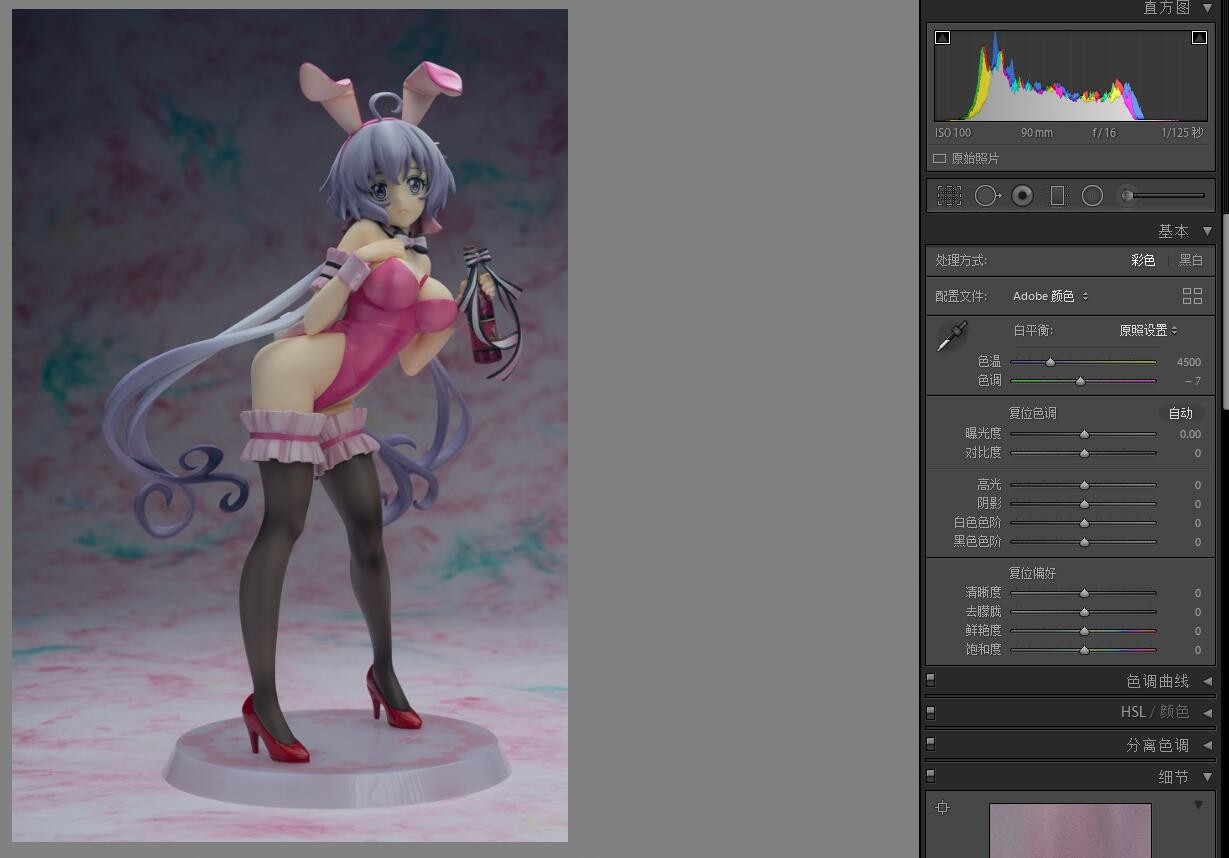Activate the Spot Removal tool
1229x858 pixels.
click(x=987, y=196)
